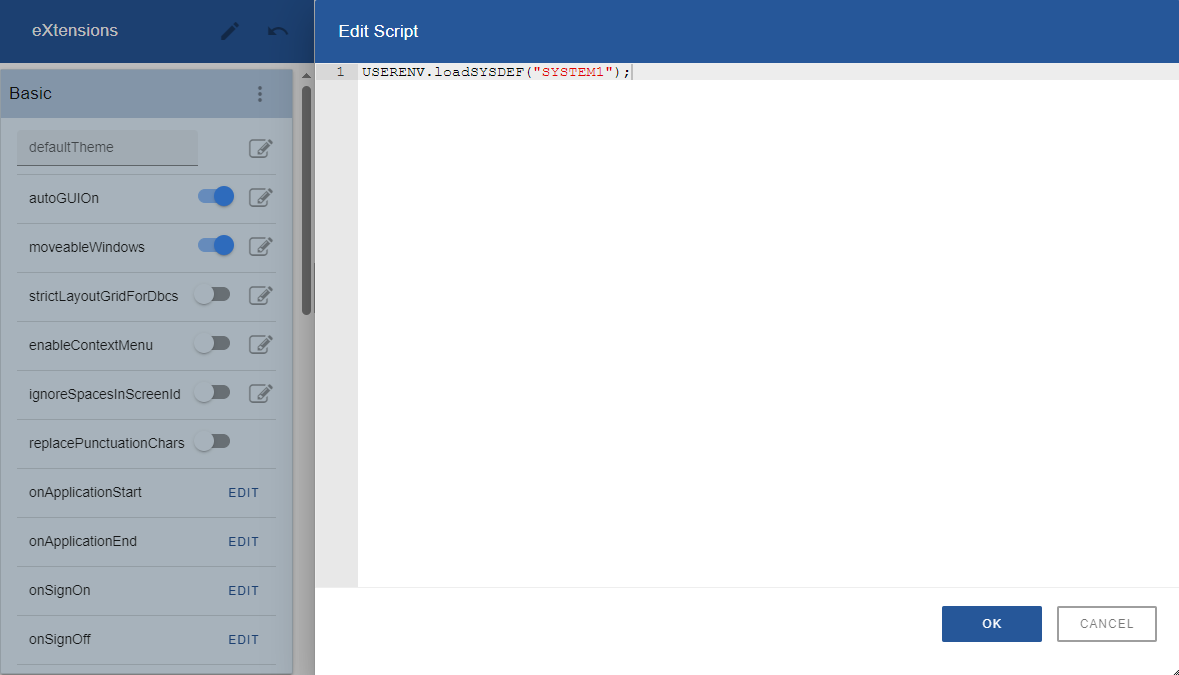The image size is (1179, 675).
Task: Click edit icon for autoGUIOn setting
Action: click(x=260, y=198)
